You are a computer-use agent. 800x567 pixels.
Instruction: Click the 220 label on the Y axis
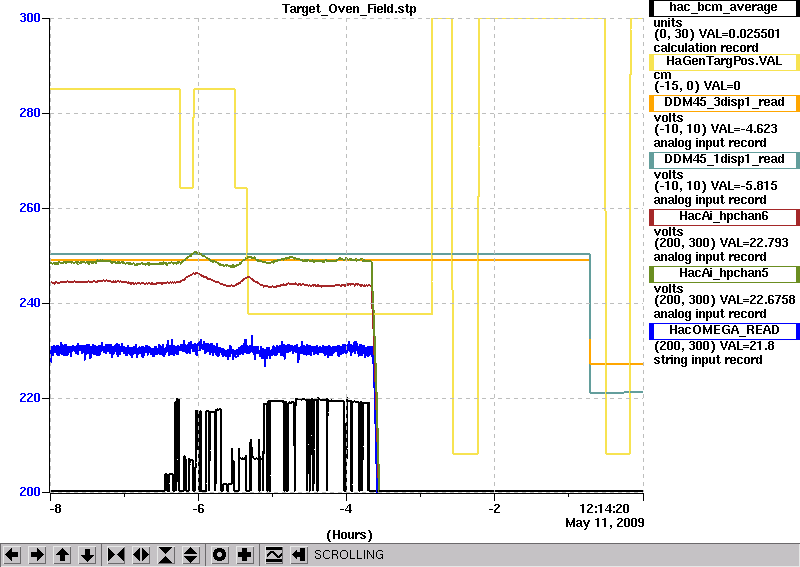(x=30, y=398)
